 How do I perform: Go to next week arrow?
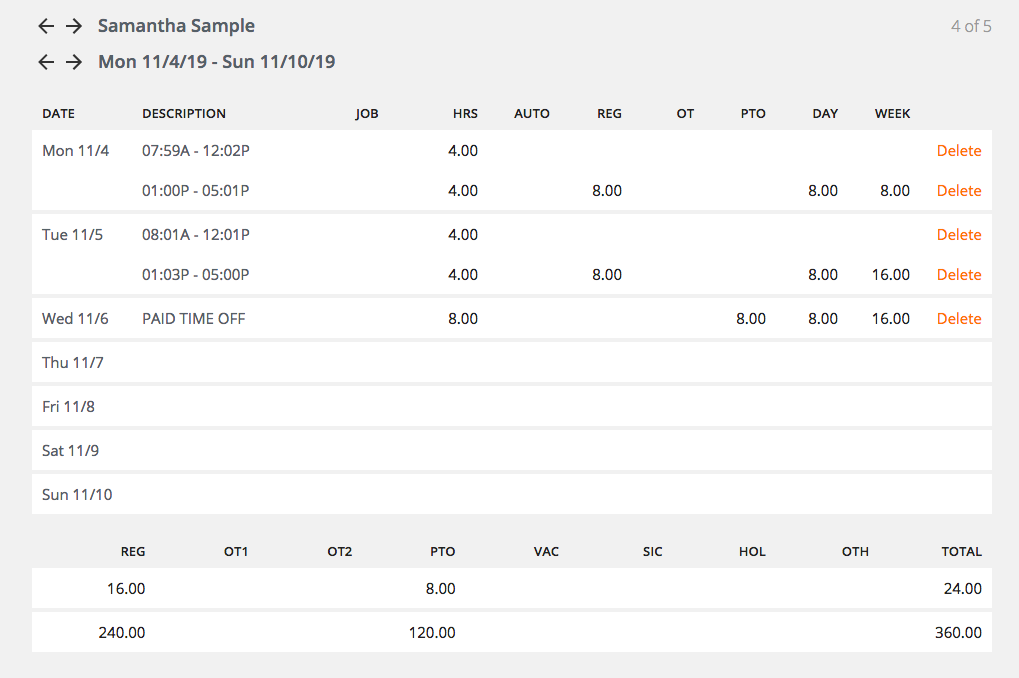coord(74,62)
